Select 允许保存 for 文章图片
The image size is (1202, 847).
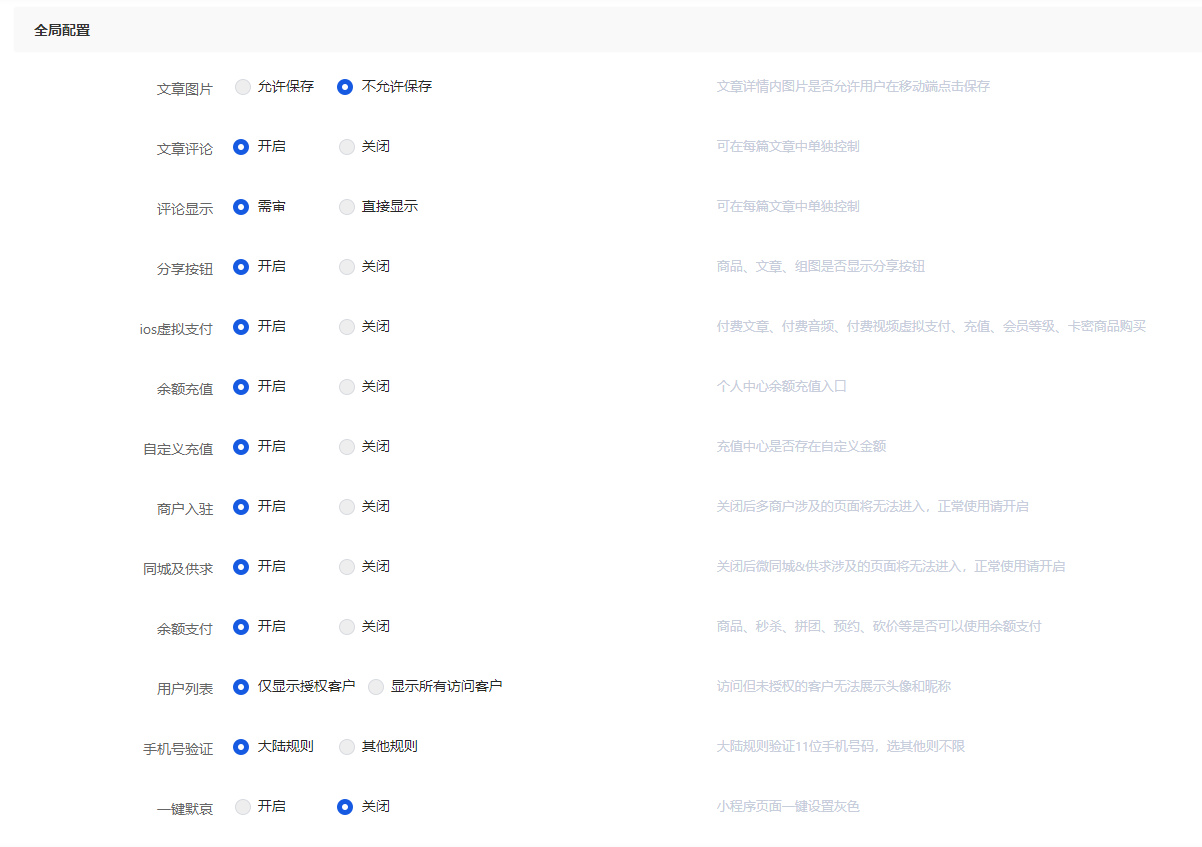(x=243, y=87)
